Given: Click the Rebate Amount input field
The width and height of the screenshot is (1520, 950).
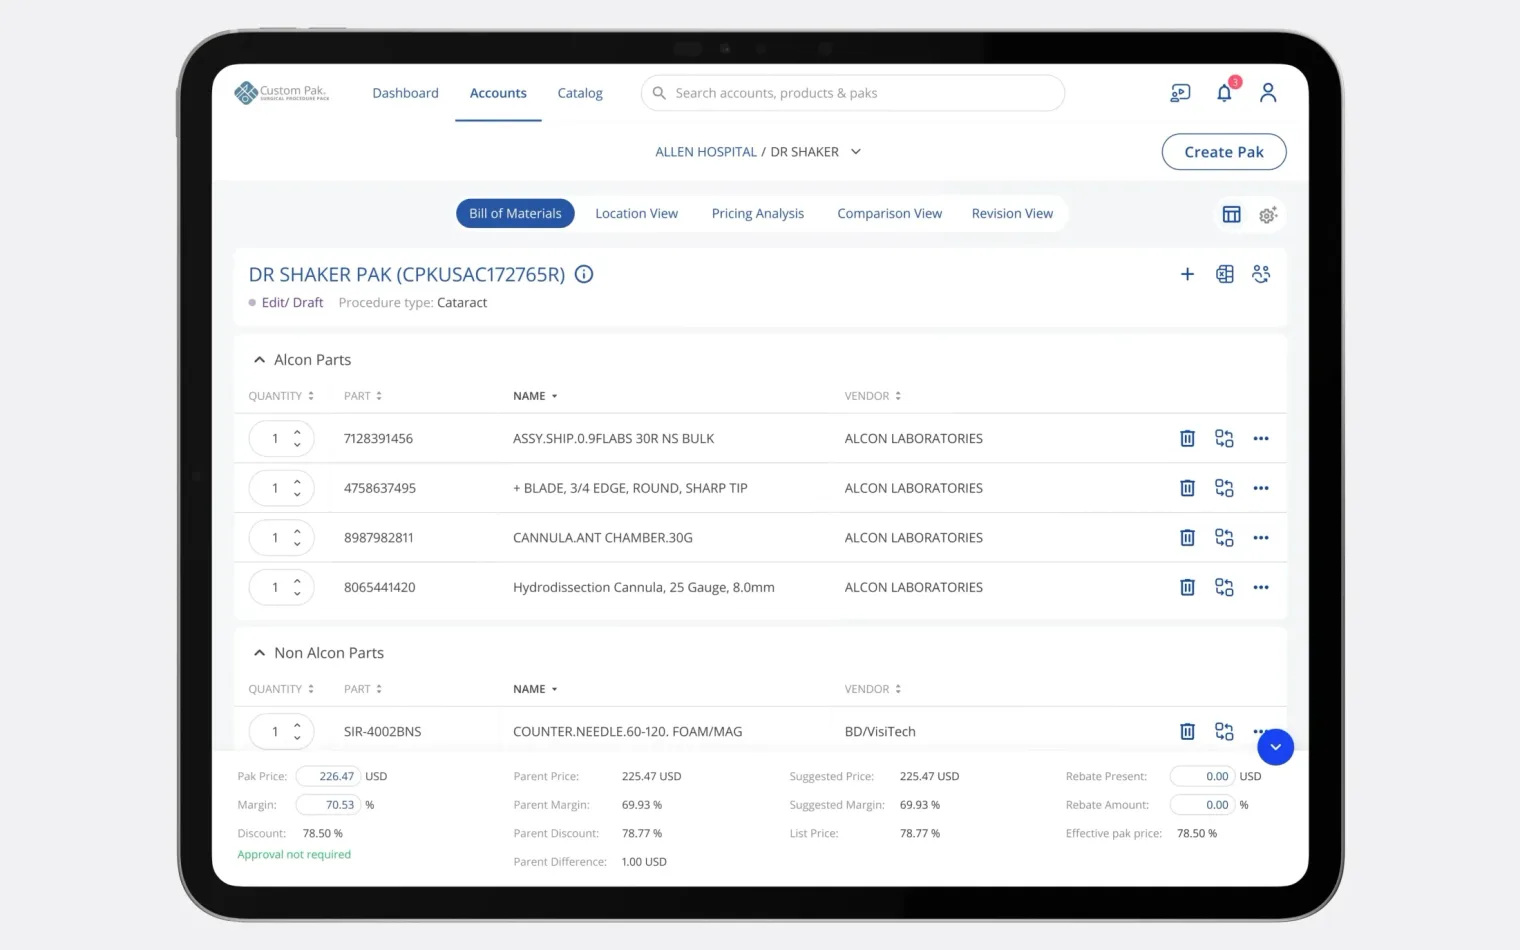Looking at the screenshot, I should [1202, 805].
